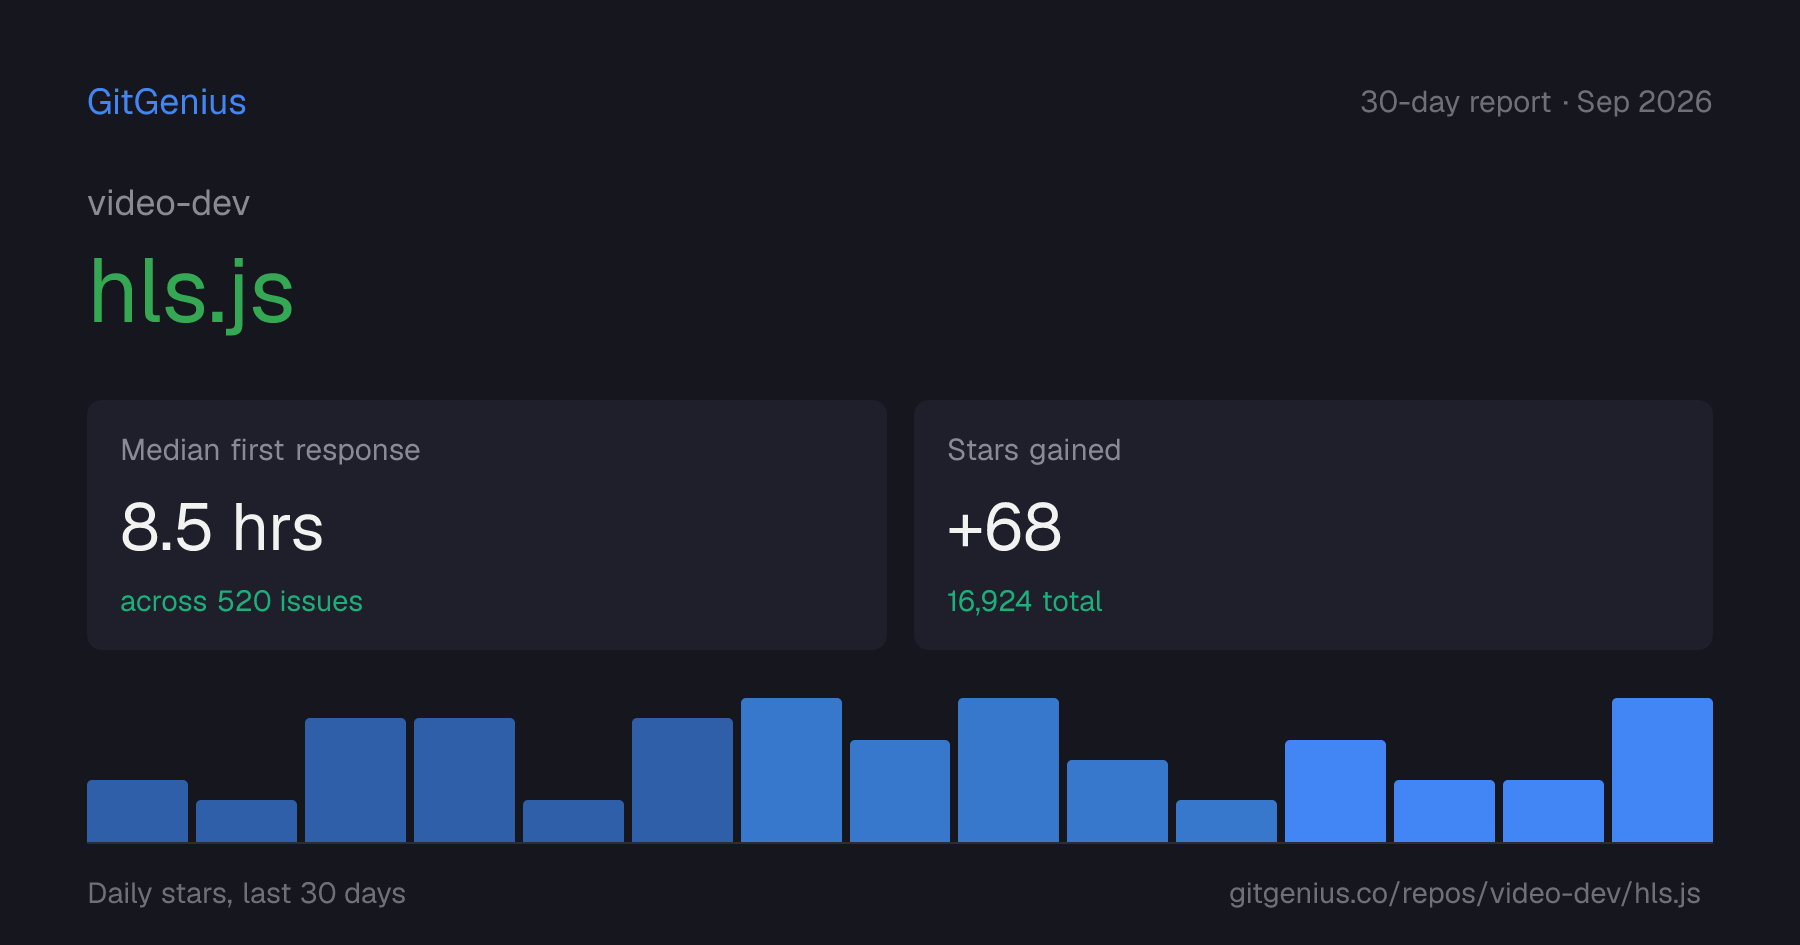Click the across 520 issues text
The width and height of the screenshot is (1800, 945).
241,601
